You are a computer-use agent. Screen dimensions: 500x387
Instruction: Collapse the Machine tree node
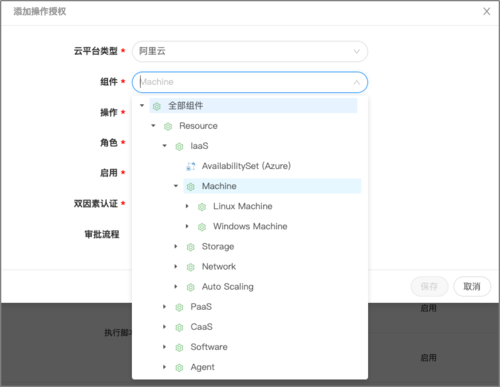[176, 186]
